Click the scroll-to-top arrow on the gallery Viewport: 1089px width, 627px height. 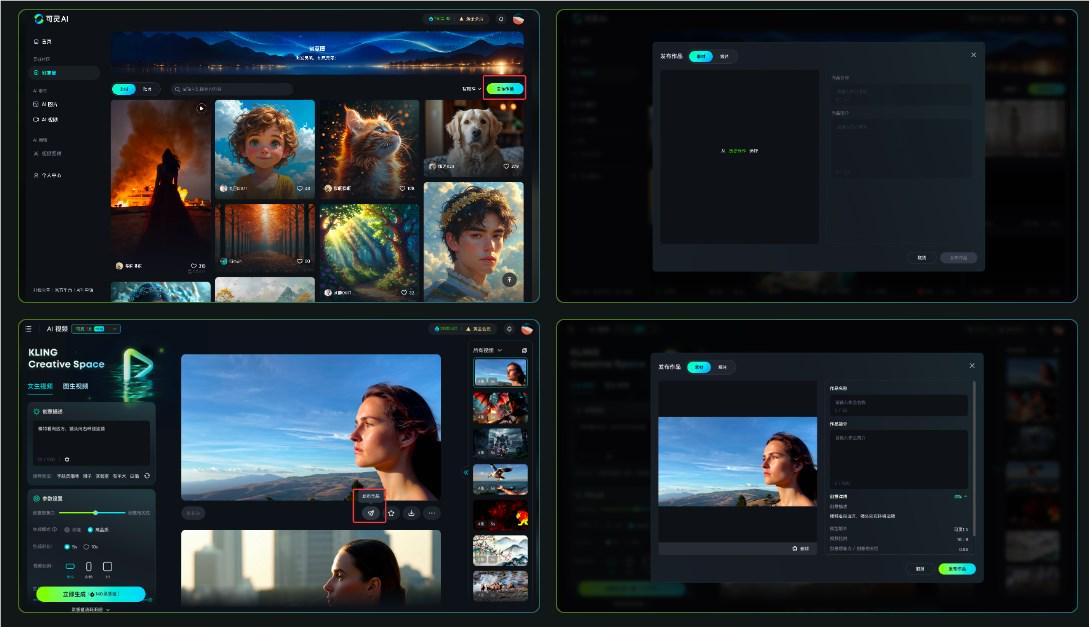(x=509, y=279)
